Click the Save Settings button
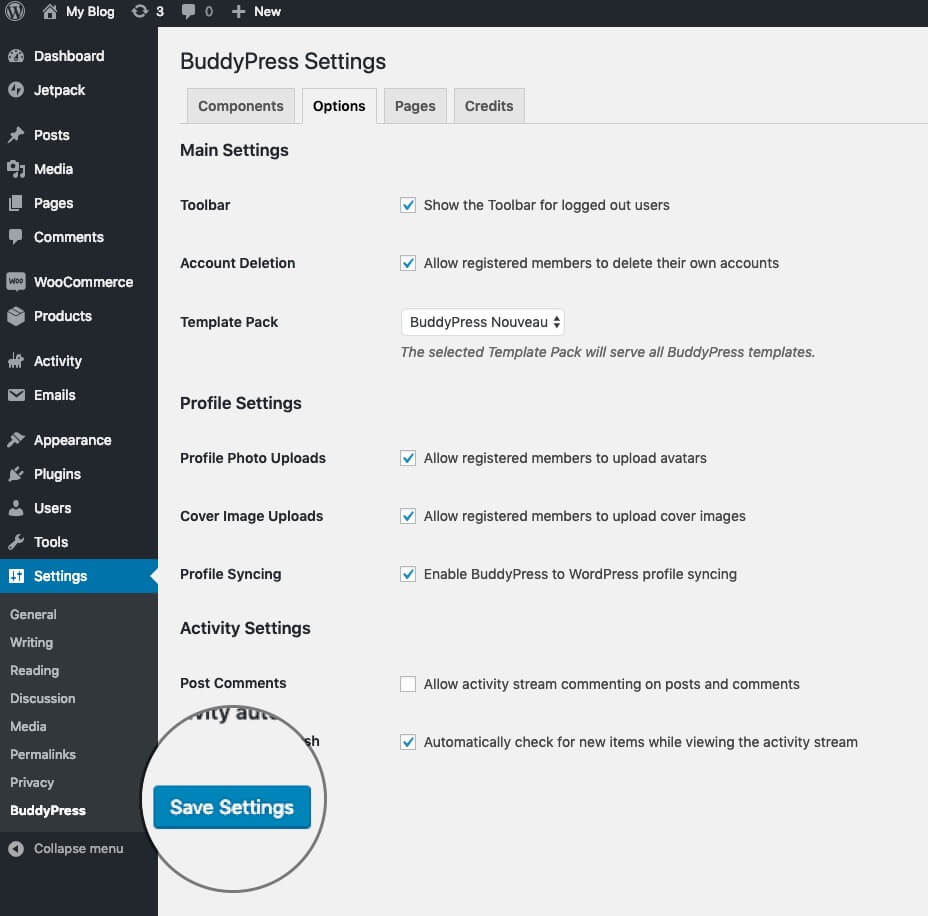 point(232,807)
